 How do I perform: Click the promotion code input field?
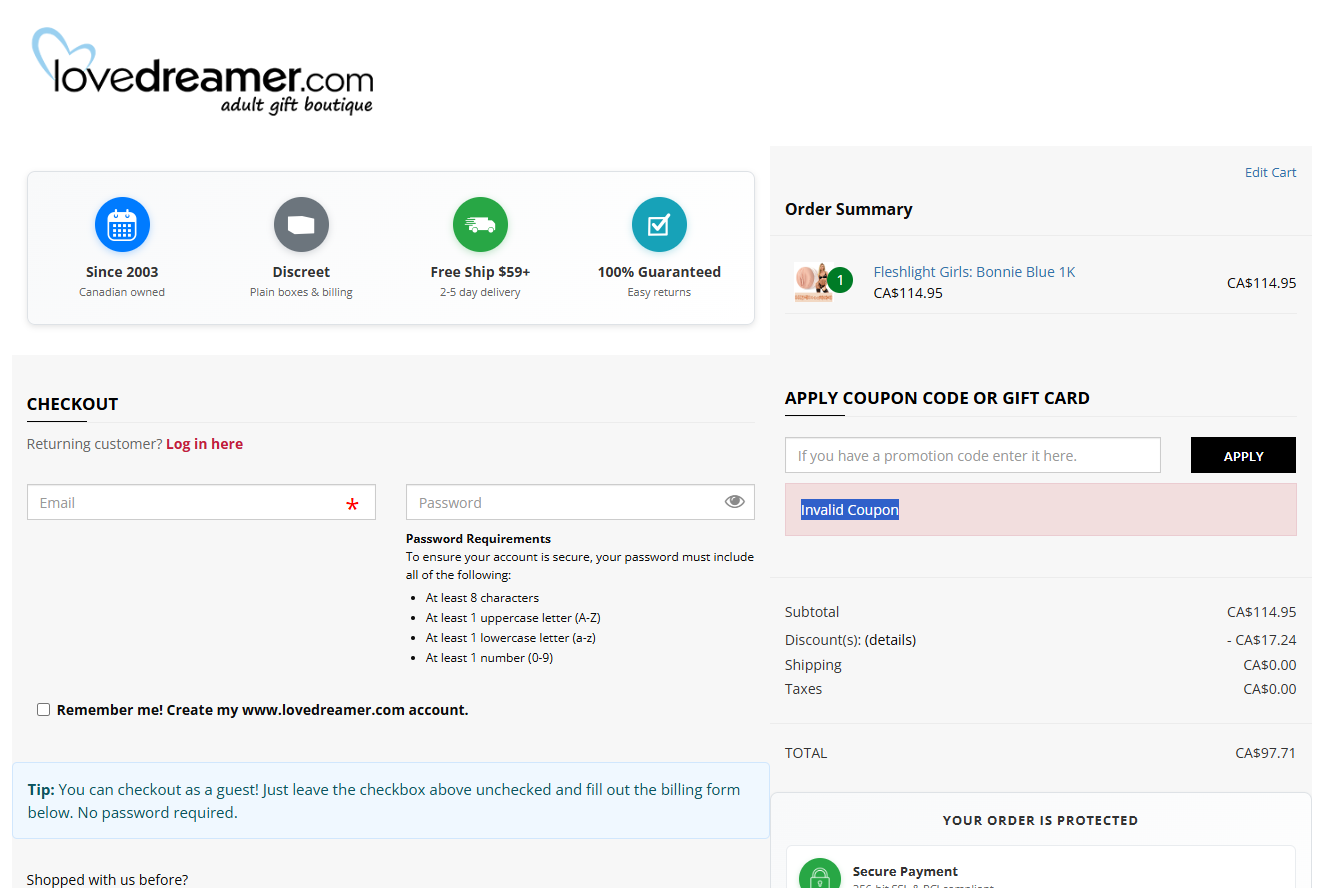point(973,455)
